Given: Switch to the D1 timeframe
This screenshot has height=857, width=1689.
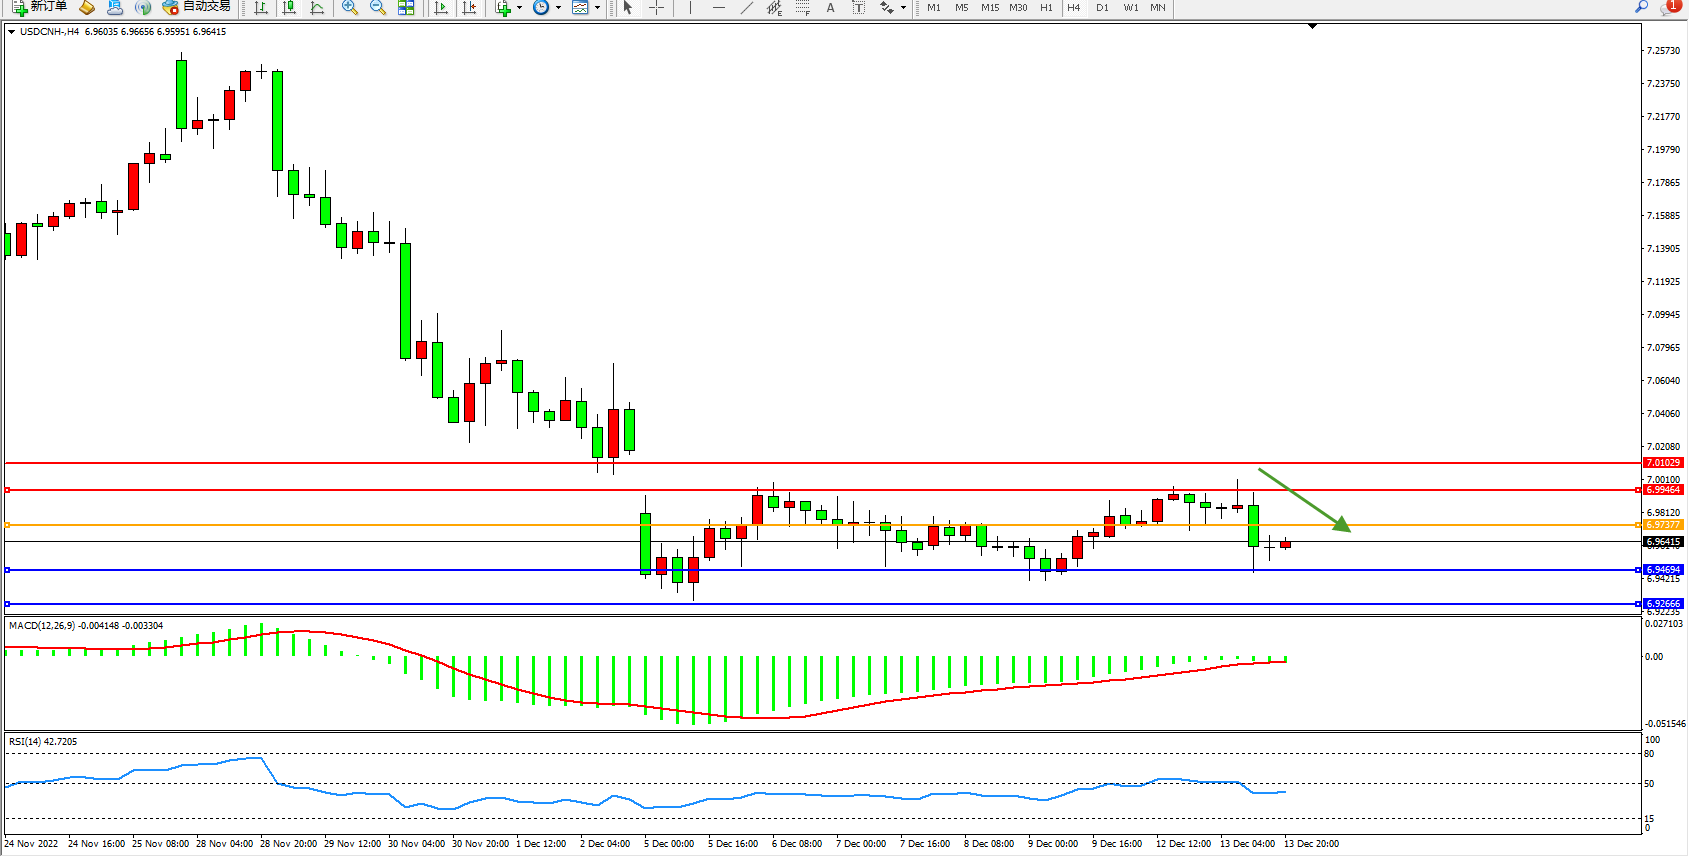Looking at the screenshot, I should point(1102,8).
